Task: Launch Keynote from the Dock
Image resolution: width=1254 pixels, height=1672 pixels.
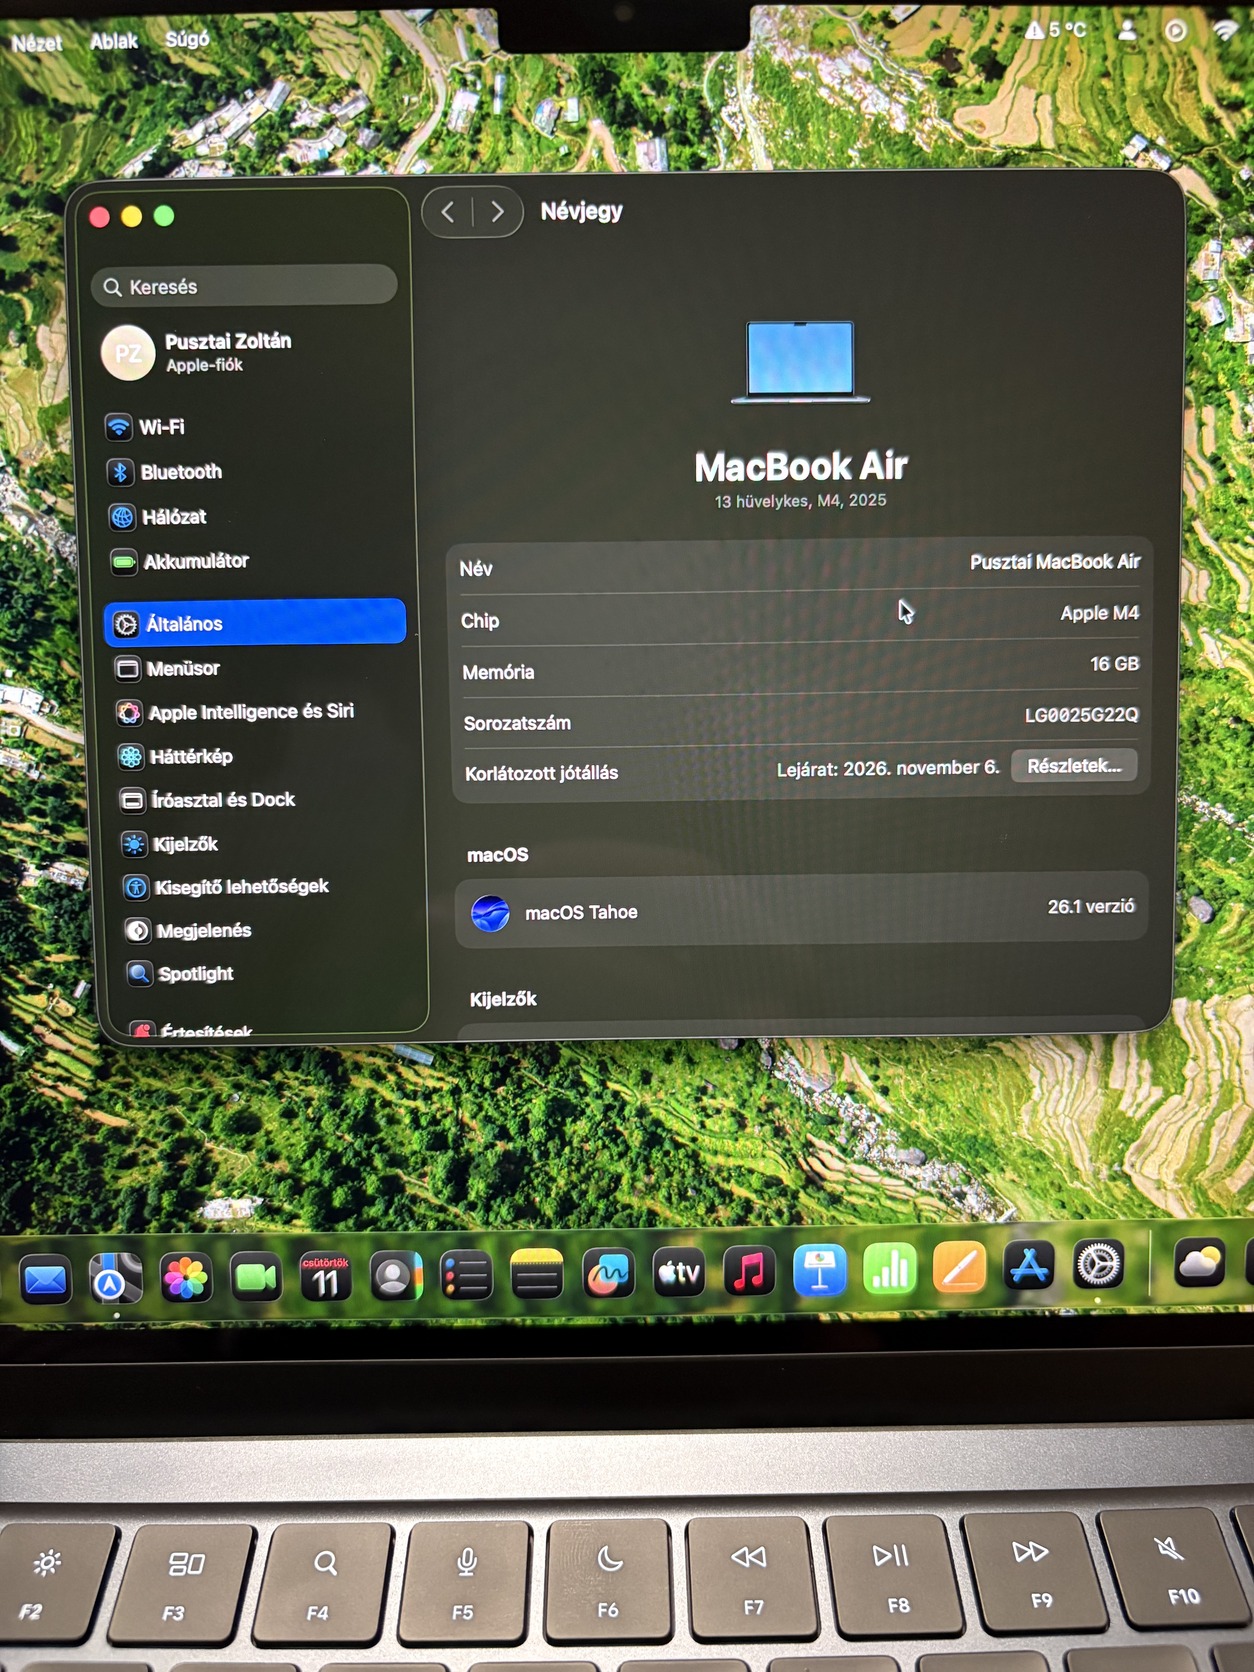Action: click(820, 1271)
